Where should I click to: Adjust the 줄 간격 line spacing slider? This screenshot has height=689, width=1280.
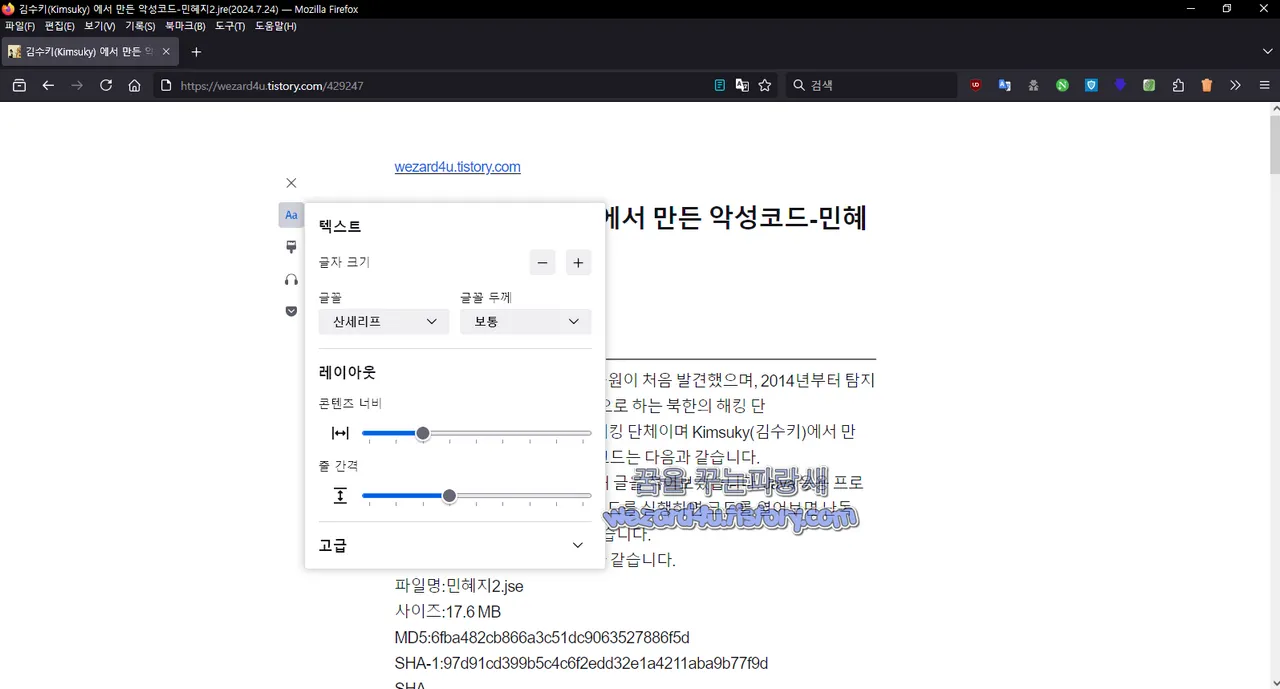click(476, 495)
